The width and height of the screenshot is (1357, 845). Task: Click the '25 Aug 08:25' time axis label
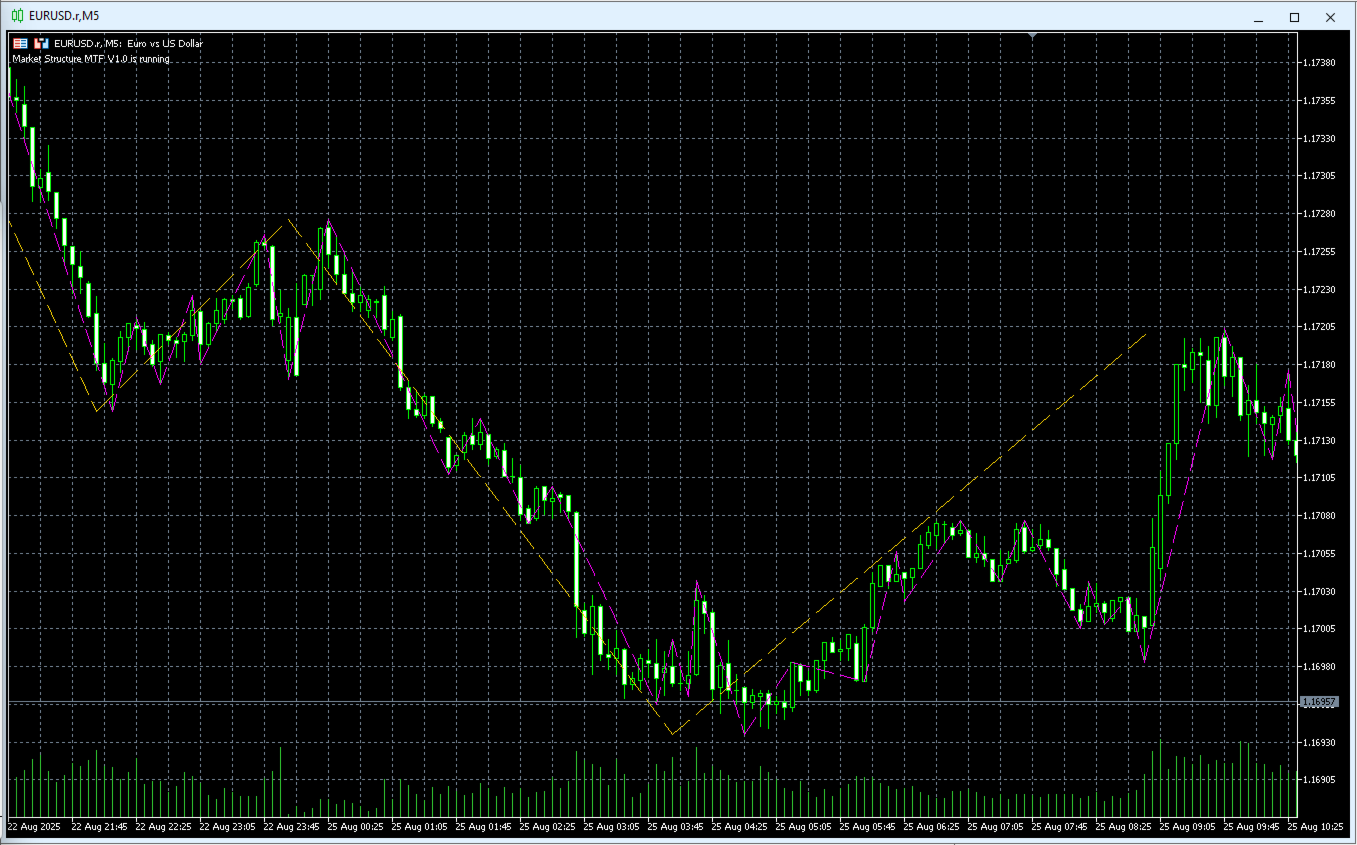tap(1123, 827)
